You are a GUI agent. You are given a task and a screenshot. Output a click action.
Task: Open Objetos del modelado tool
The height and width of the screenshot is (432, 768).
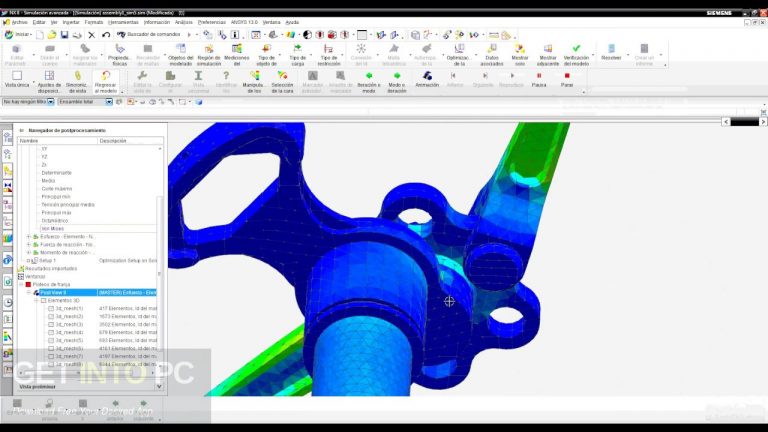coord(181,54)
